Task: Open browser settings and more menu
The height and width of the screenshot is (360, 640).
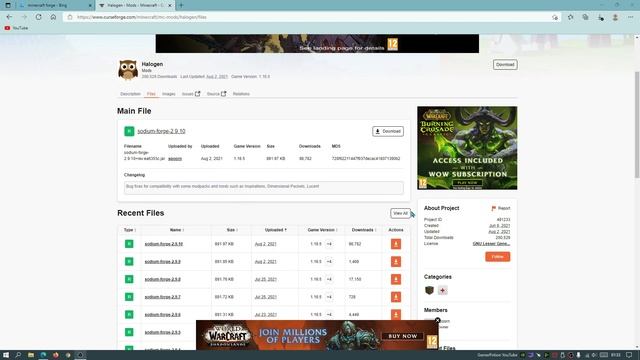Action: click(x=631, y=17)
